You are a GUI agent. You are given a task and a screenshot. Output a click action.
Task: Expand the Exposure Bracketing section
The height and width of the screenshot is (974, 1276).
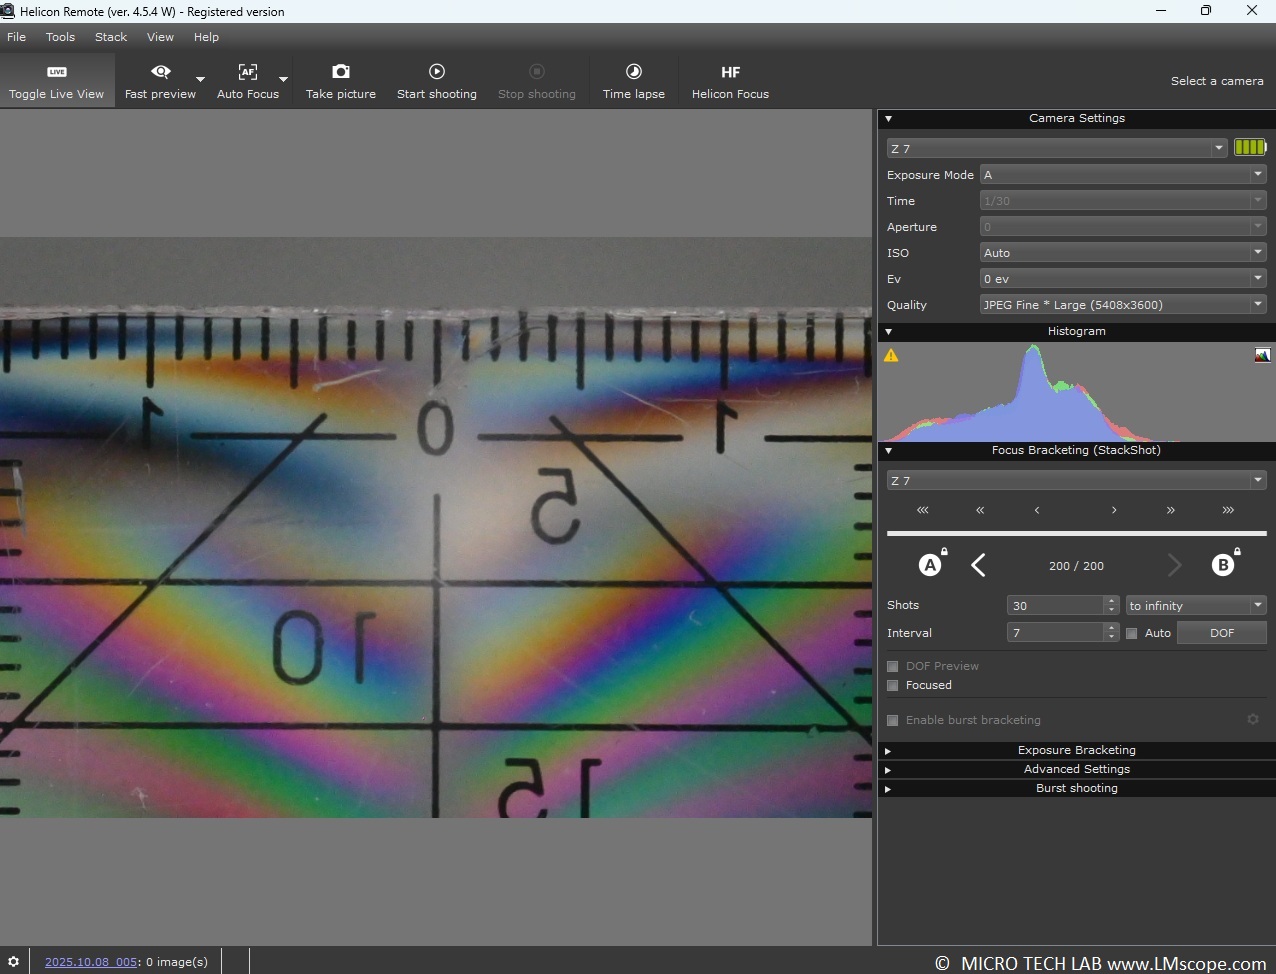point(1076,750)
